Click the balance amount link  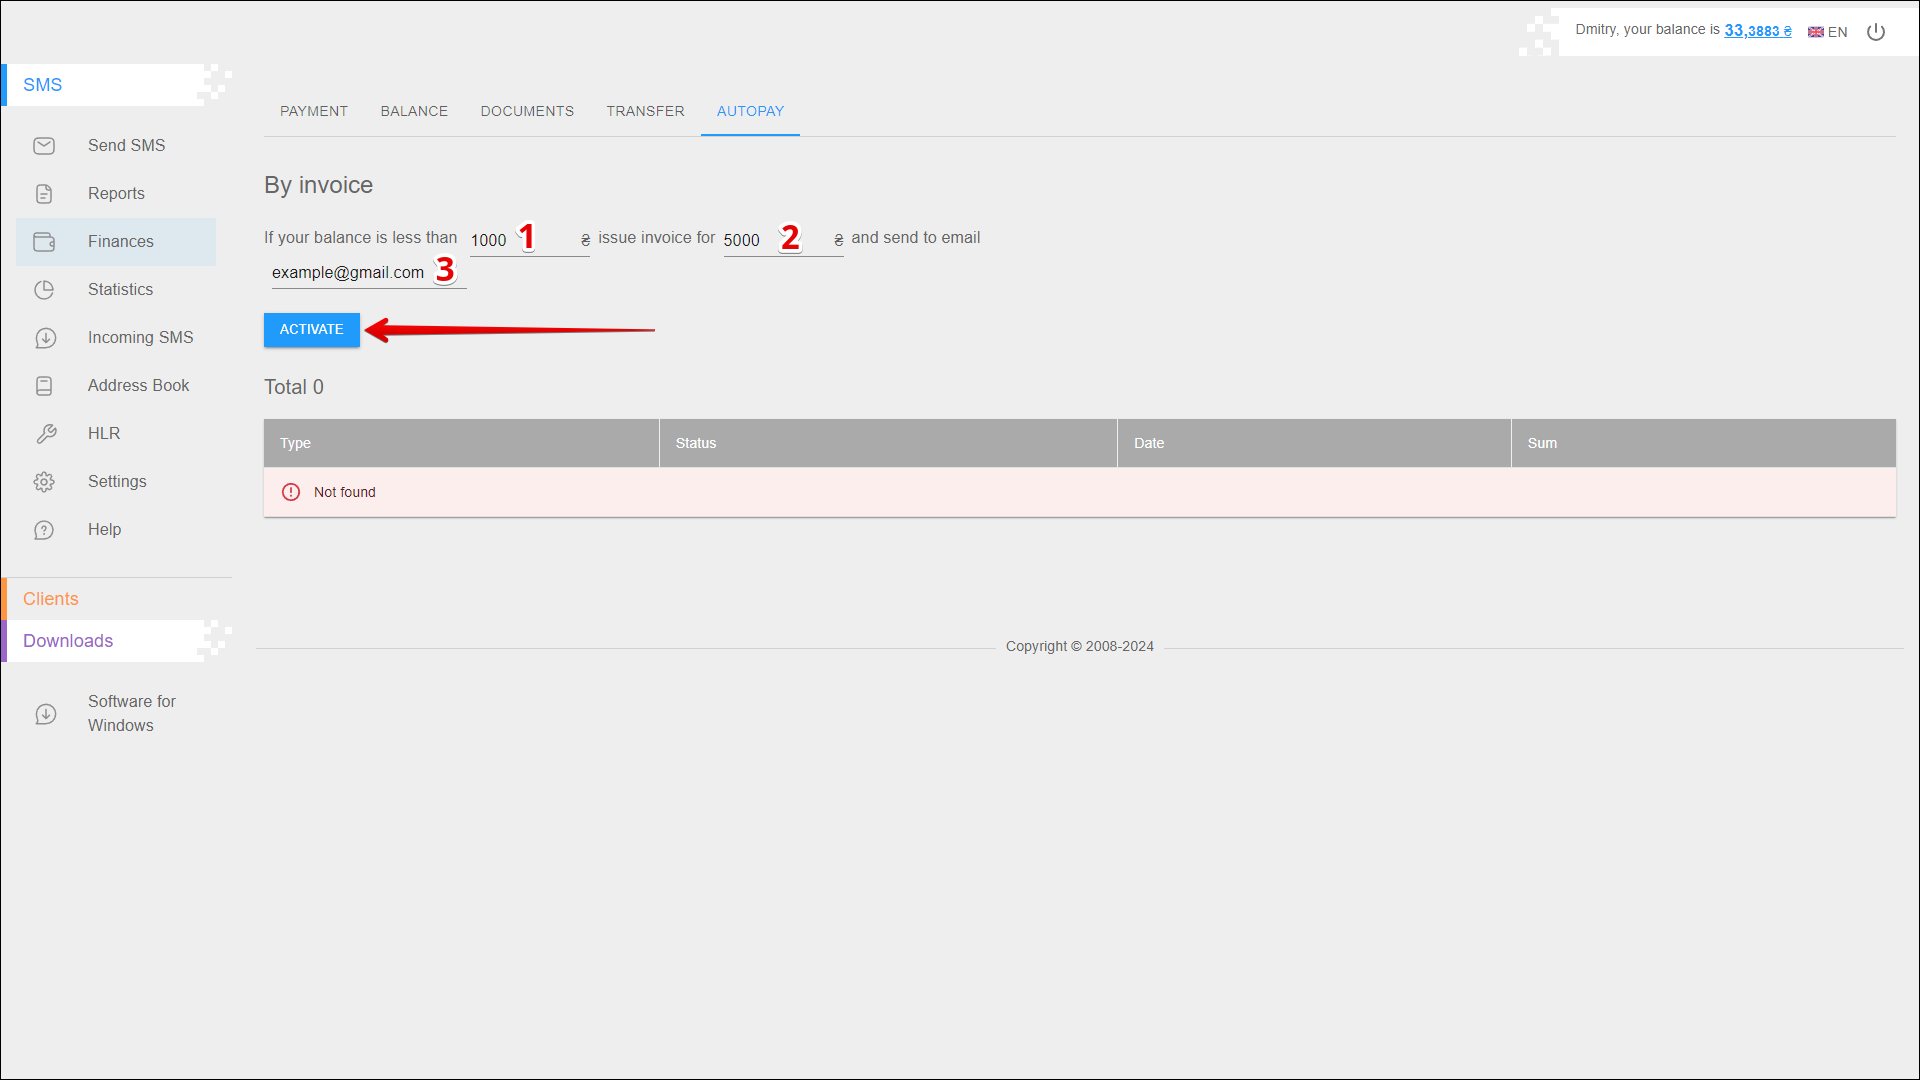[1757, 31]
